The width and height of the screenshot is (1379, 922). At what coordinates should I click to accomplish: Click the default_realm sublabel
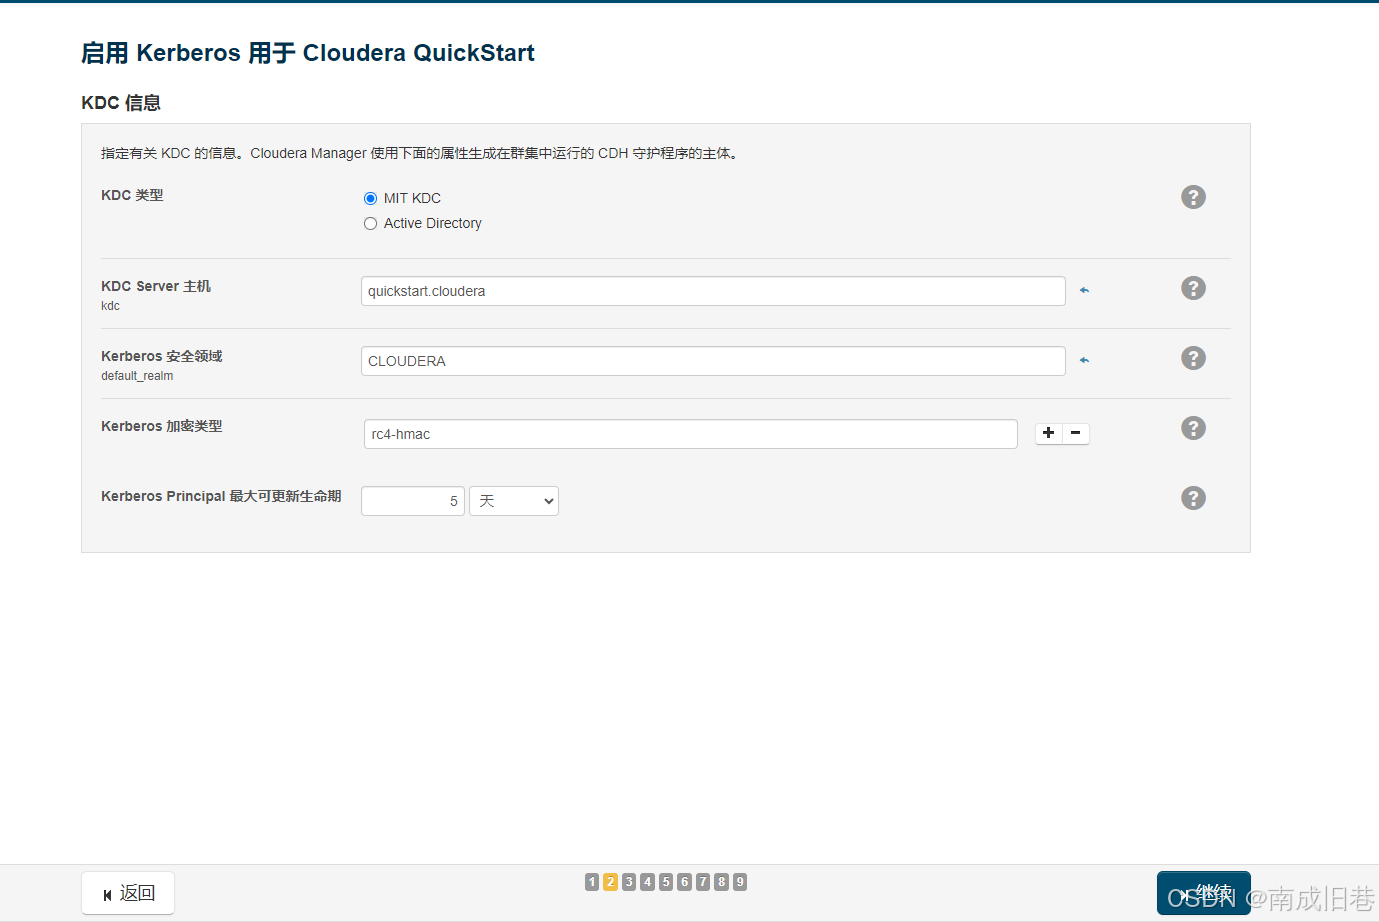[x=137, y=376]
